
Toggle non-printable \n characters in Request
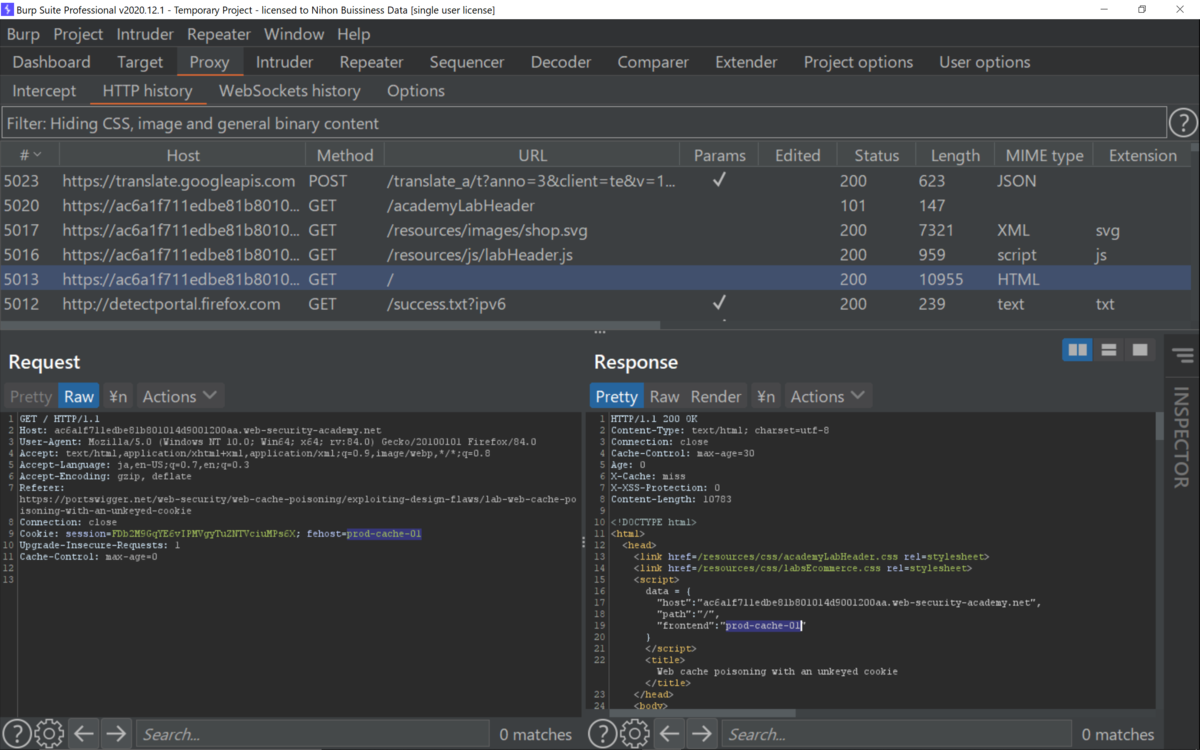click(x=118, y=396)
